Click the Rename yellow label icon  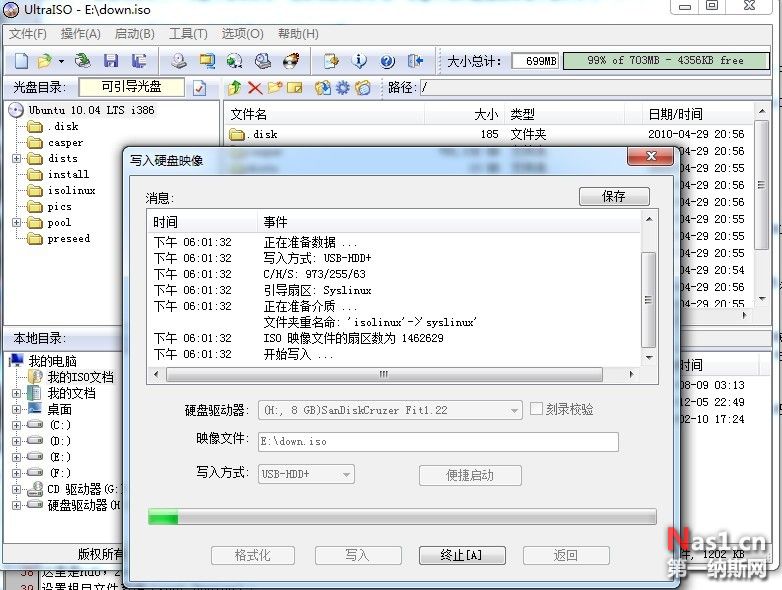295,88
